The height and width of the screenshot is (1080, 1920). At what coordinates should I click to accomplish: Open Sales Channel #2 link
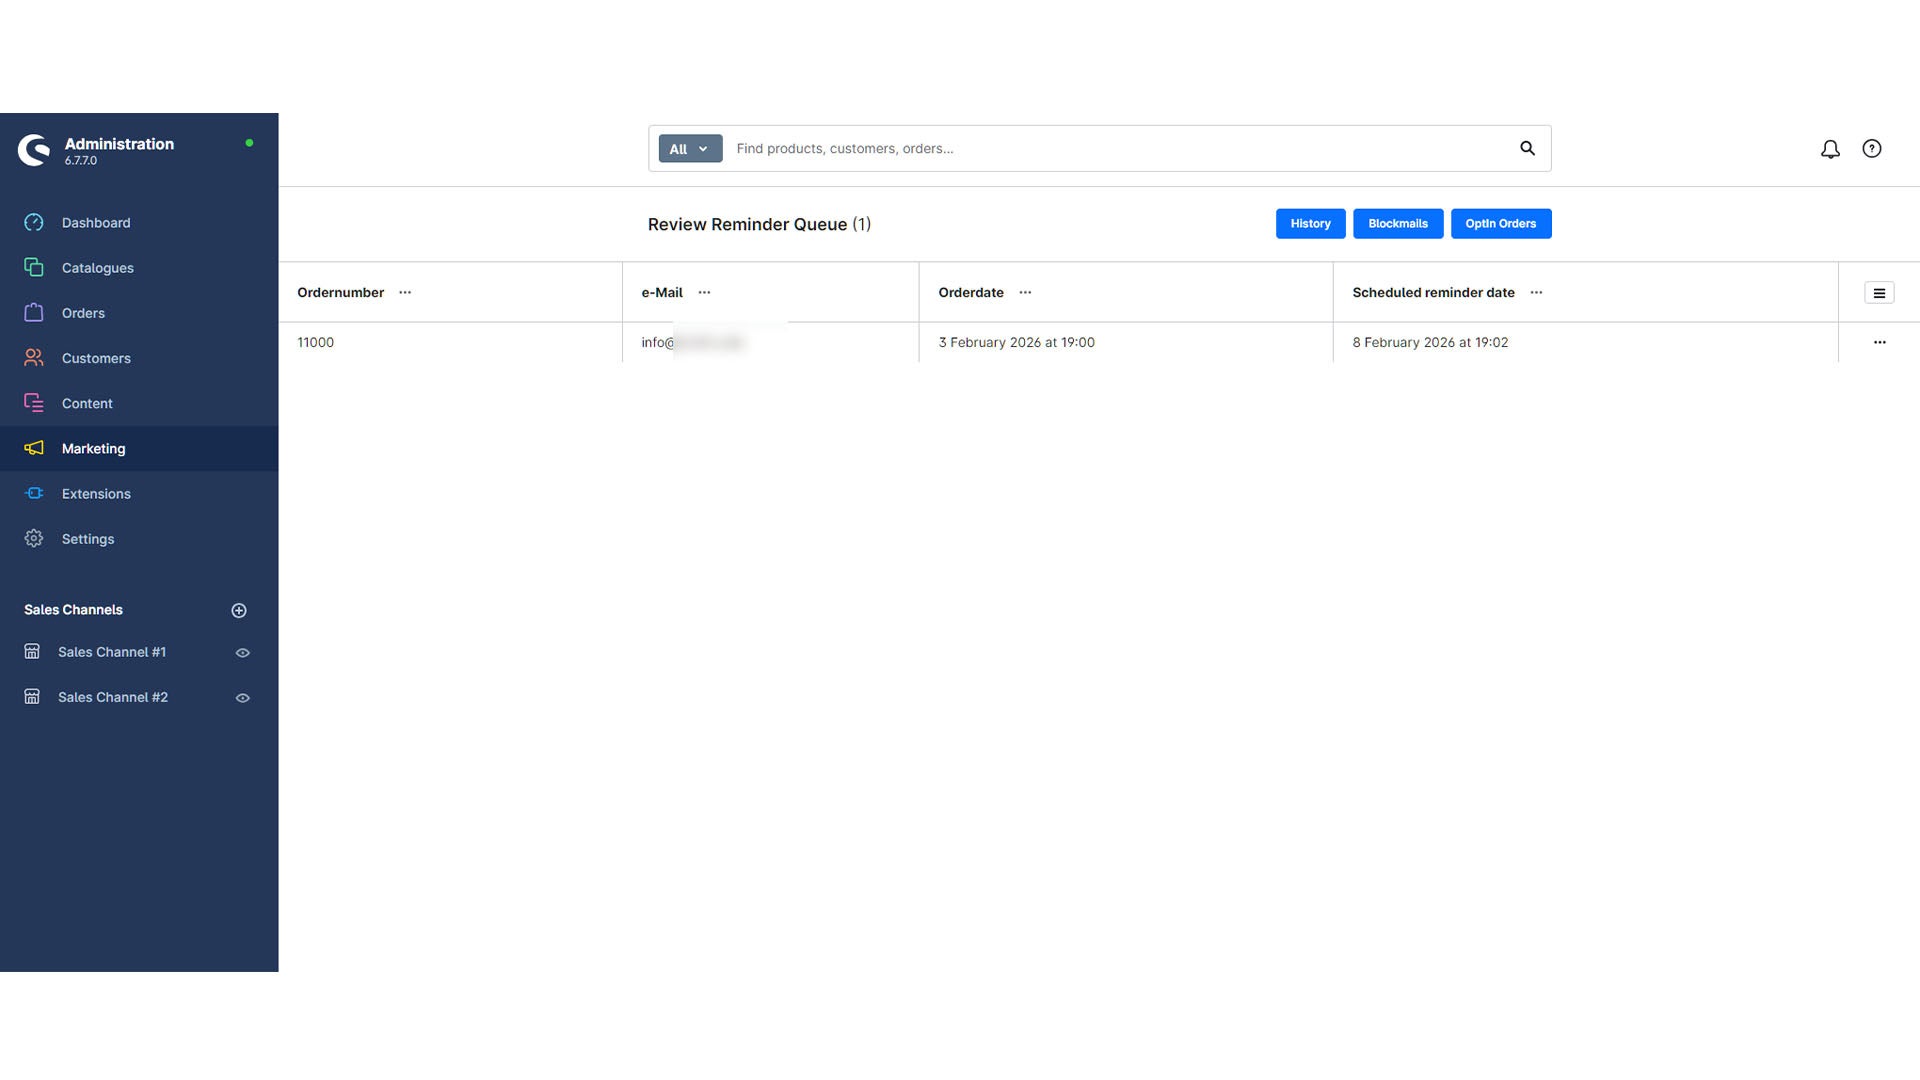pos(113,697)
